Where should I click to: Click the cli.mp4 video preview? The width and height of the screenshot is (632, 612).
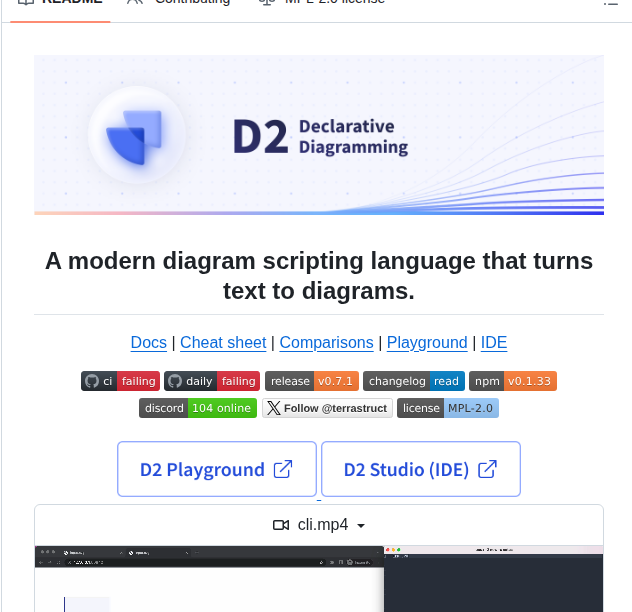point(318,578)
